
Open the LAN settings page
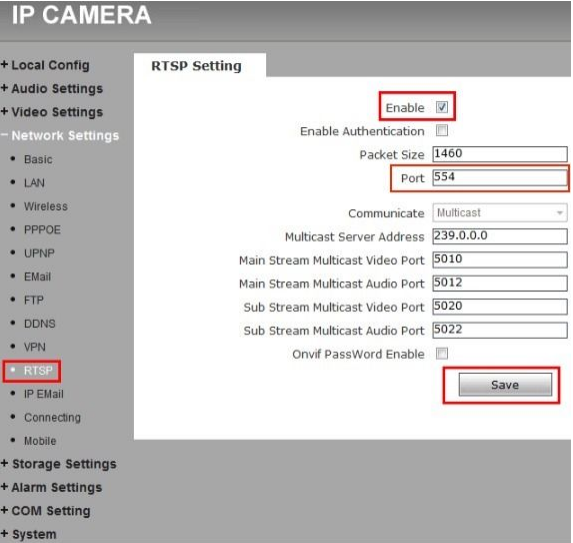click(x=34, y=183)
